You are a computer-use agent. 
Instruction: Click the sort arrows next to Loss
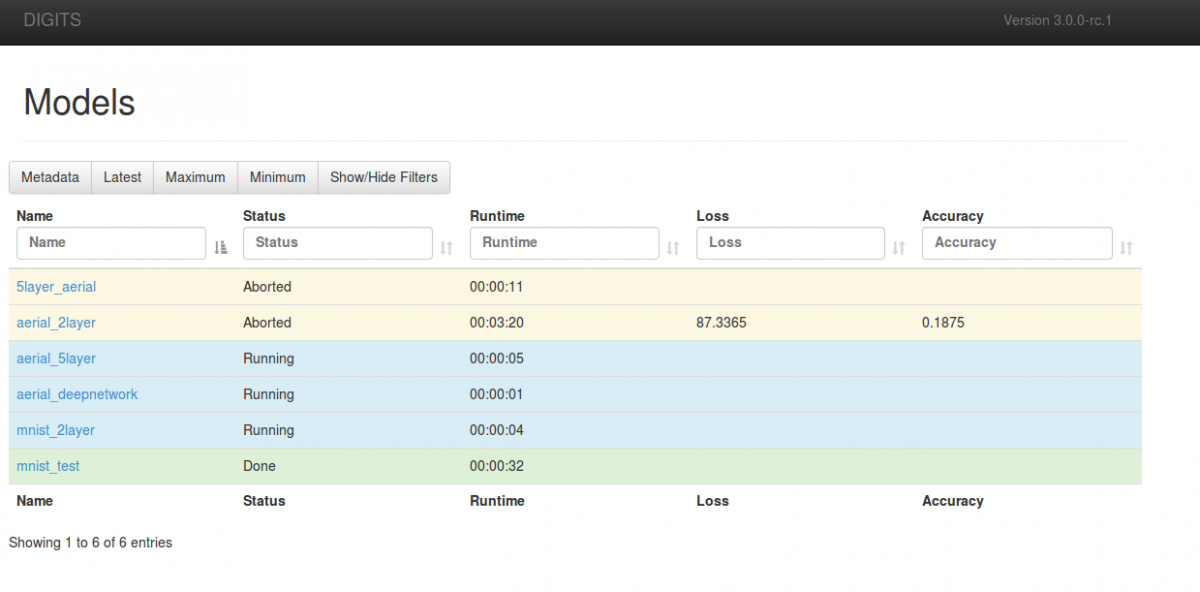pos(899,247)
